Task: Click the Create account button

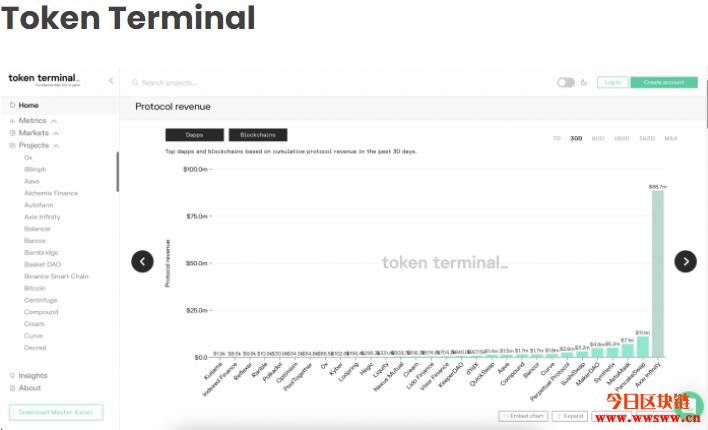Action: click(664, 82)
